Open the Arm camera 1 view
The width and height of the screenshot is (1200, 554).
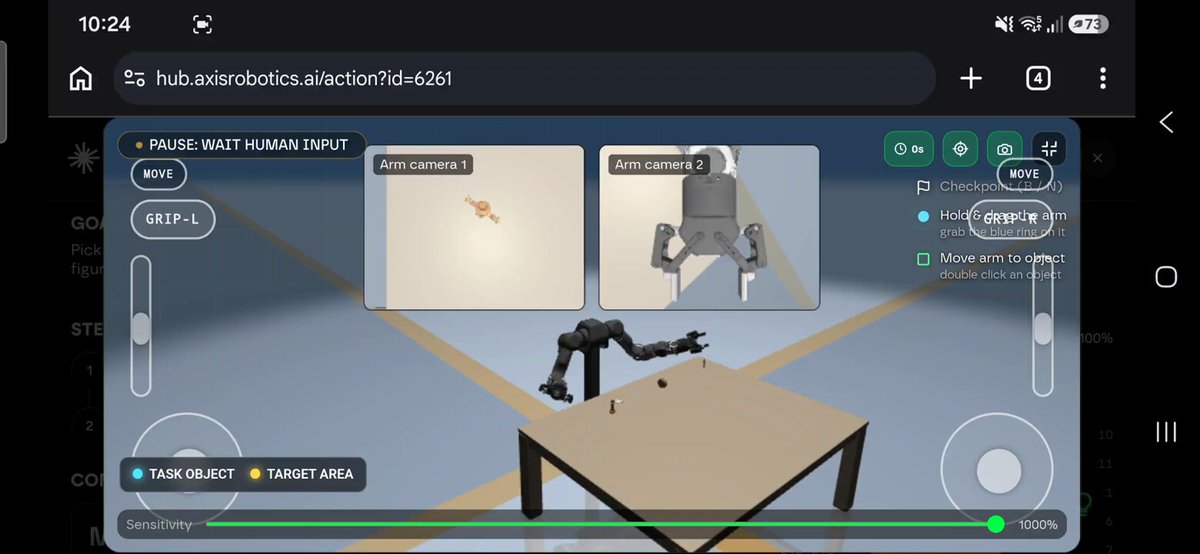(474, 227)
